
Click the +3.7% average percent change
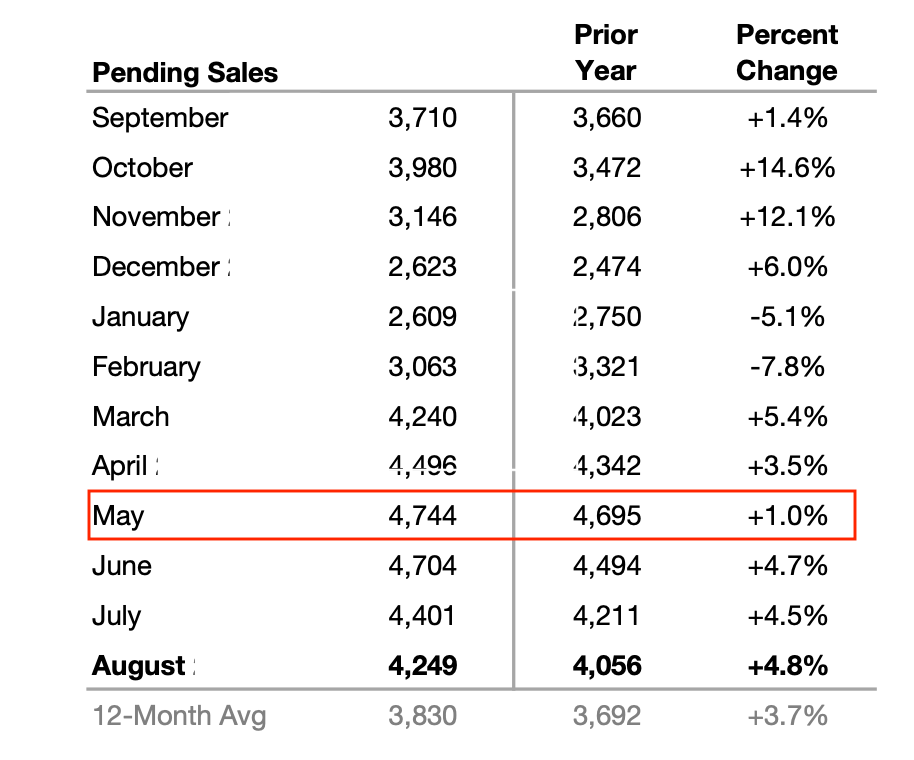click(x=787, y=716)
